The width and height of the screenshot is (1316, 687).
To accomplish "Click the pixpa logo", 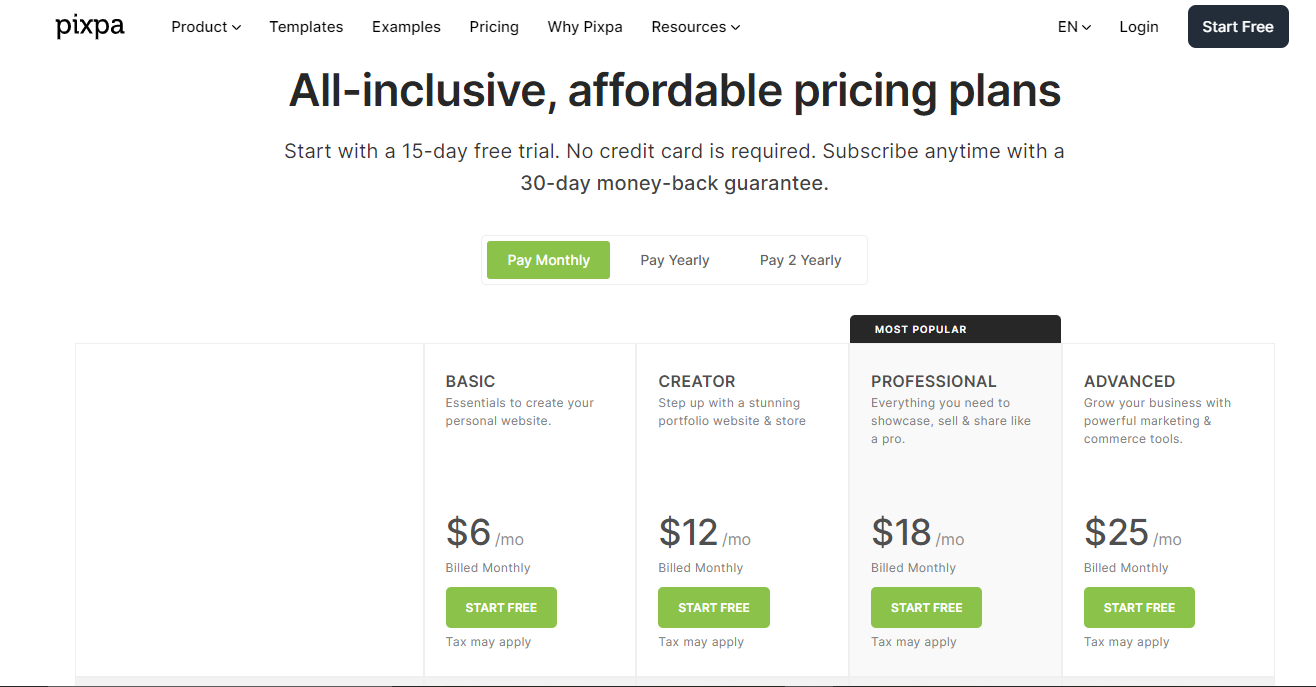I will [90, 27].
